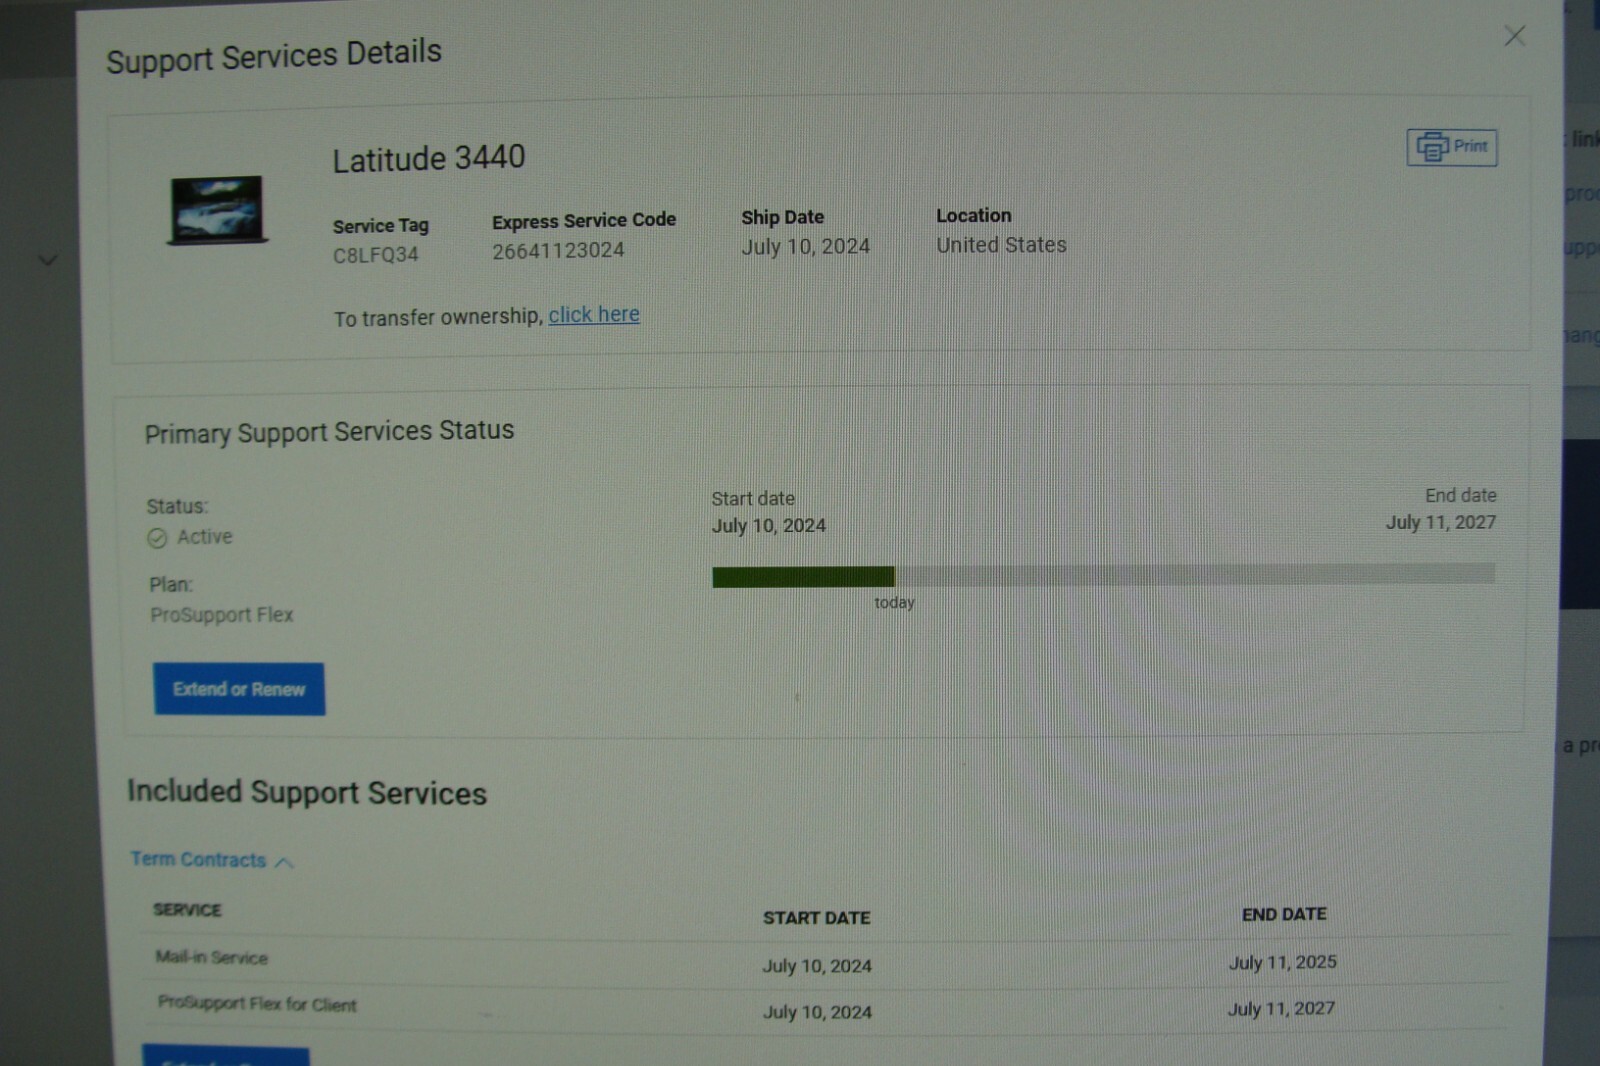Click the Primary Support Services Status heading

point(329,432)
